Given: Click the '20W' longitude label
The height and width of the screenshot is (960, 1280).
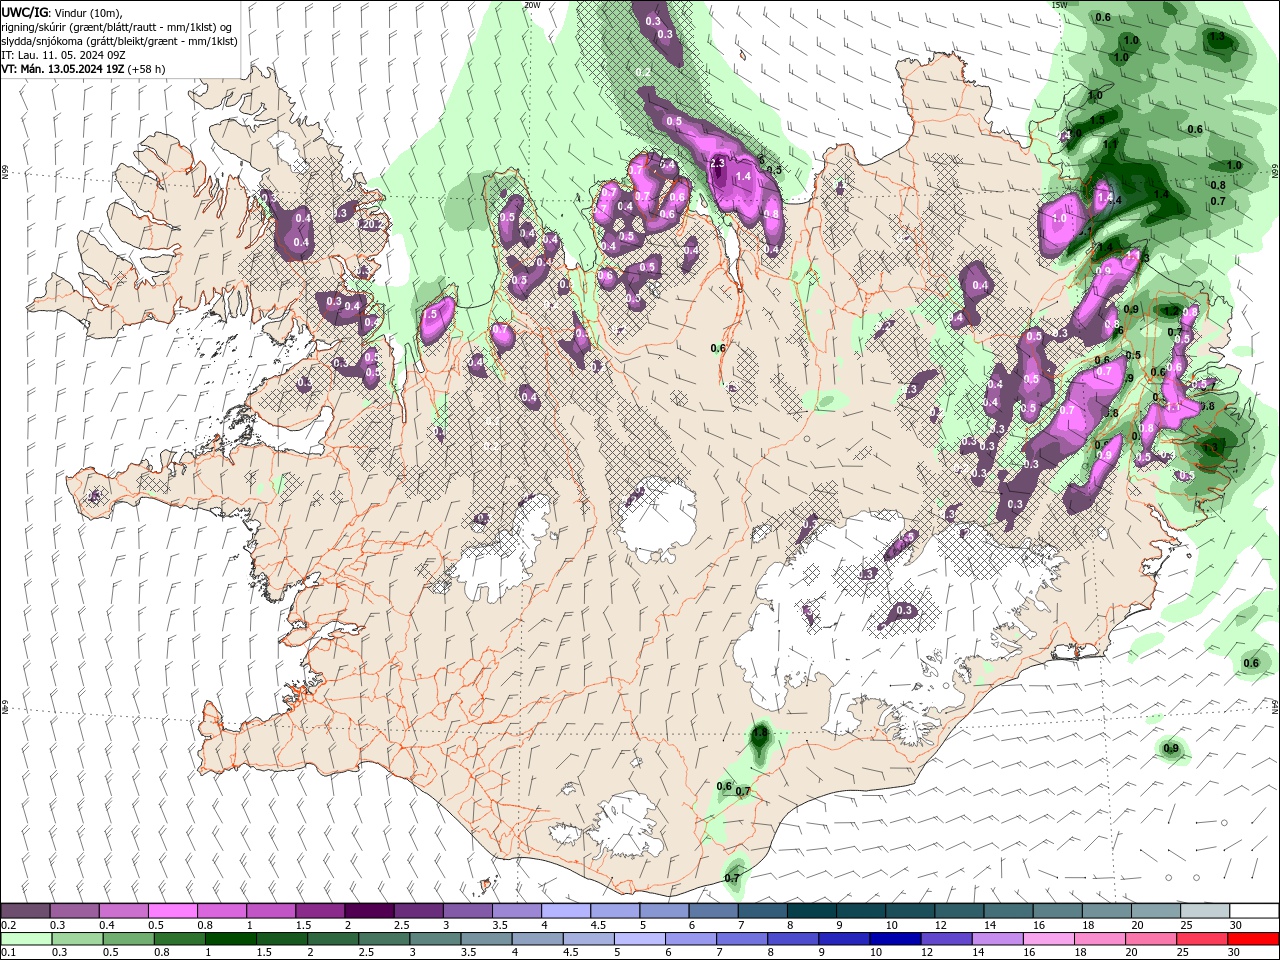Looking at the screenshot, I should click(x=532, y=5).
